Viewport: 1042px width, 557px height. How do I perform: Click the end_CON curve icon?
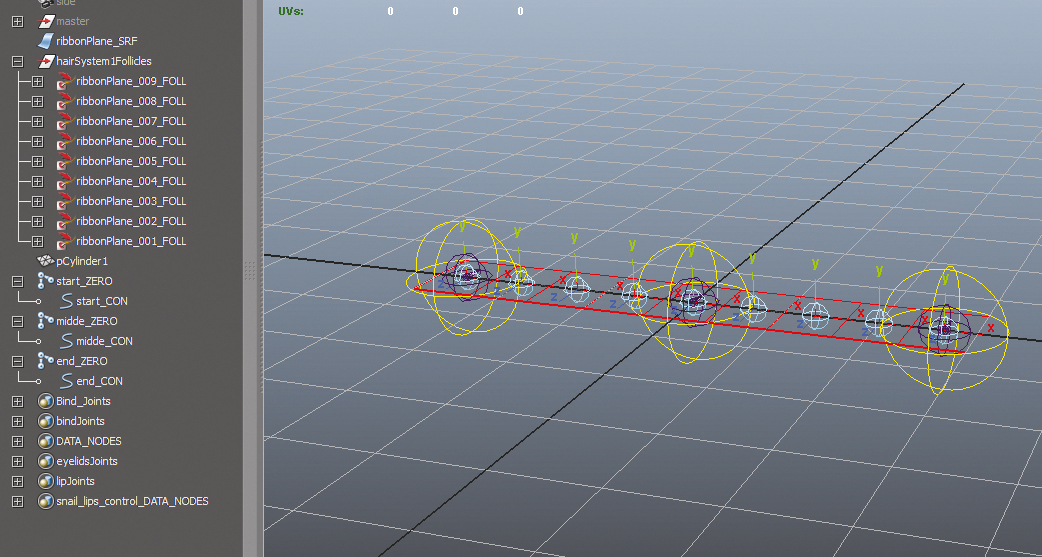[x=66, y=381]
